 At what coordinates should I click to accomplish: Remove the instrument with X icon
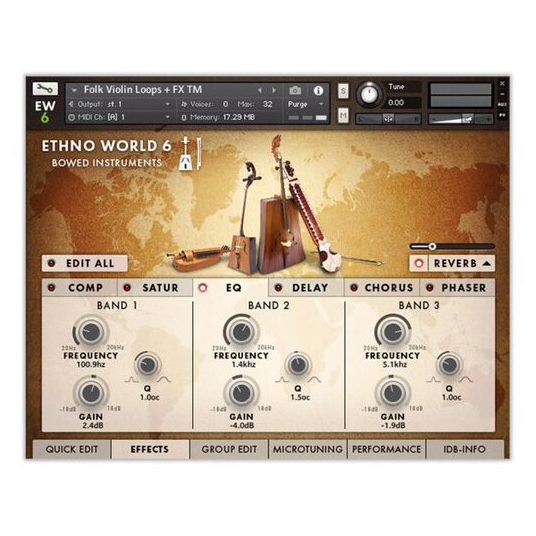(502, 83)
